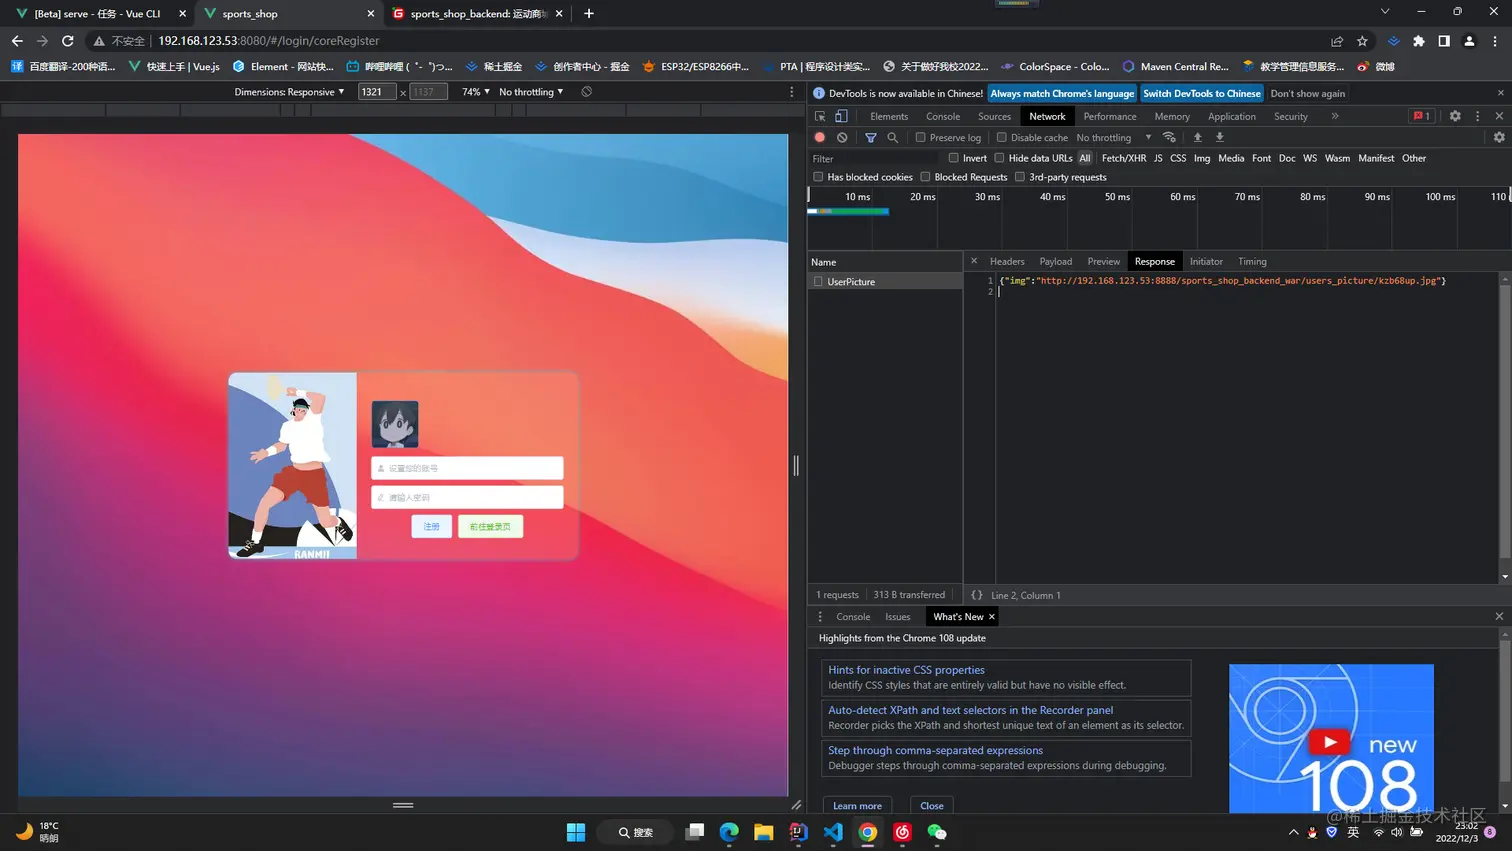Click Don't show again
The height and width of the screenshot is (851, 1512).
tap(1308, 93)
